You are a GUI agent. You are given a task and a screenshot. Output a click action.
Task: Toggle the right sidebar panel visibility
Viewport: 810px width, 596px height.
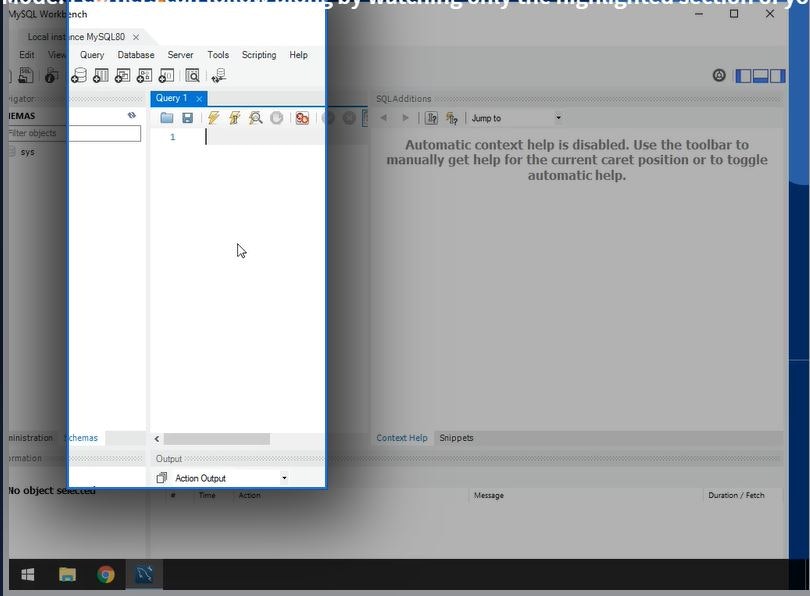click(x=777, y=75)
